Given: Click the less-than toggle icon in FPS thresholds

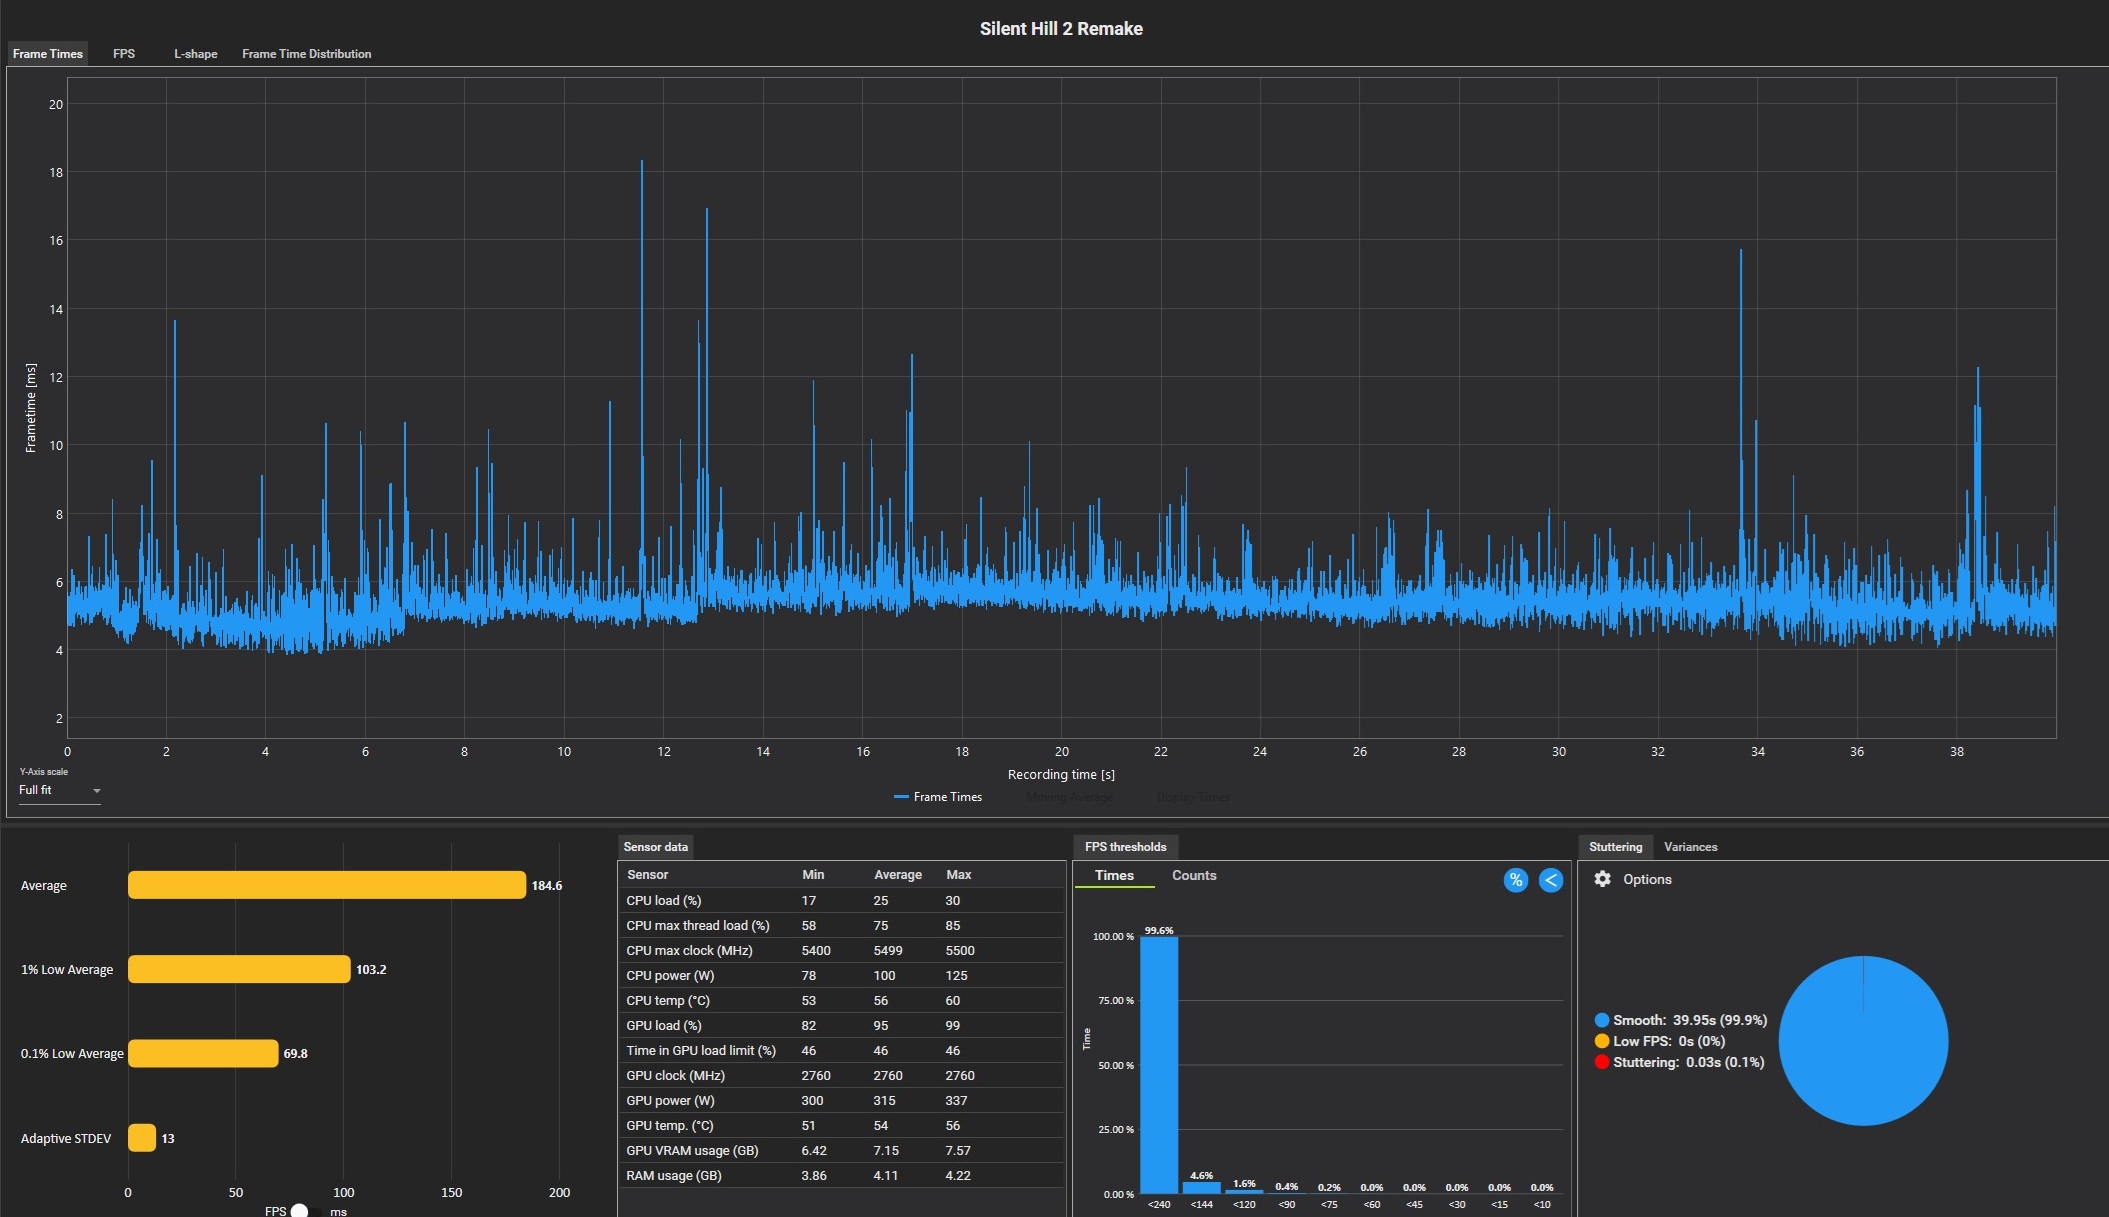Looking at the screenshot, I should pos(1551,880).
